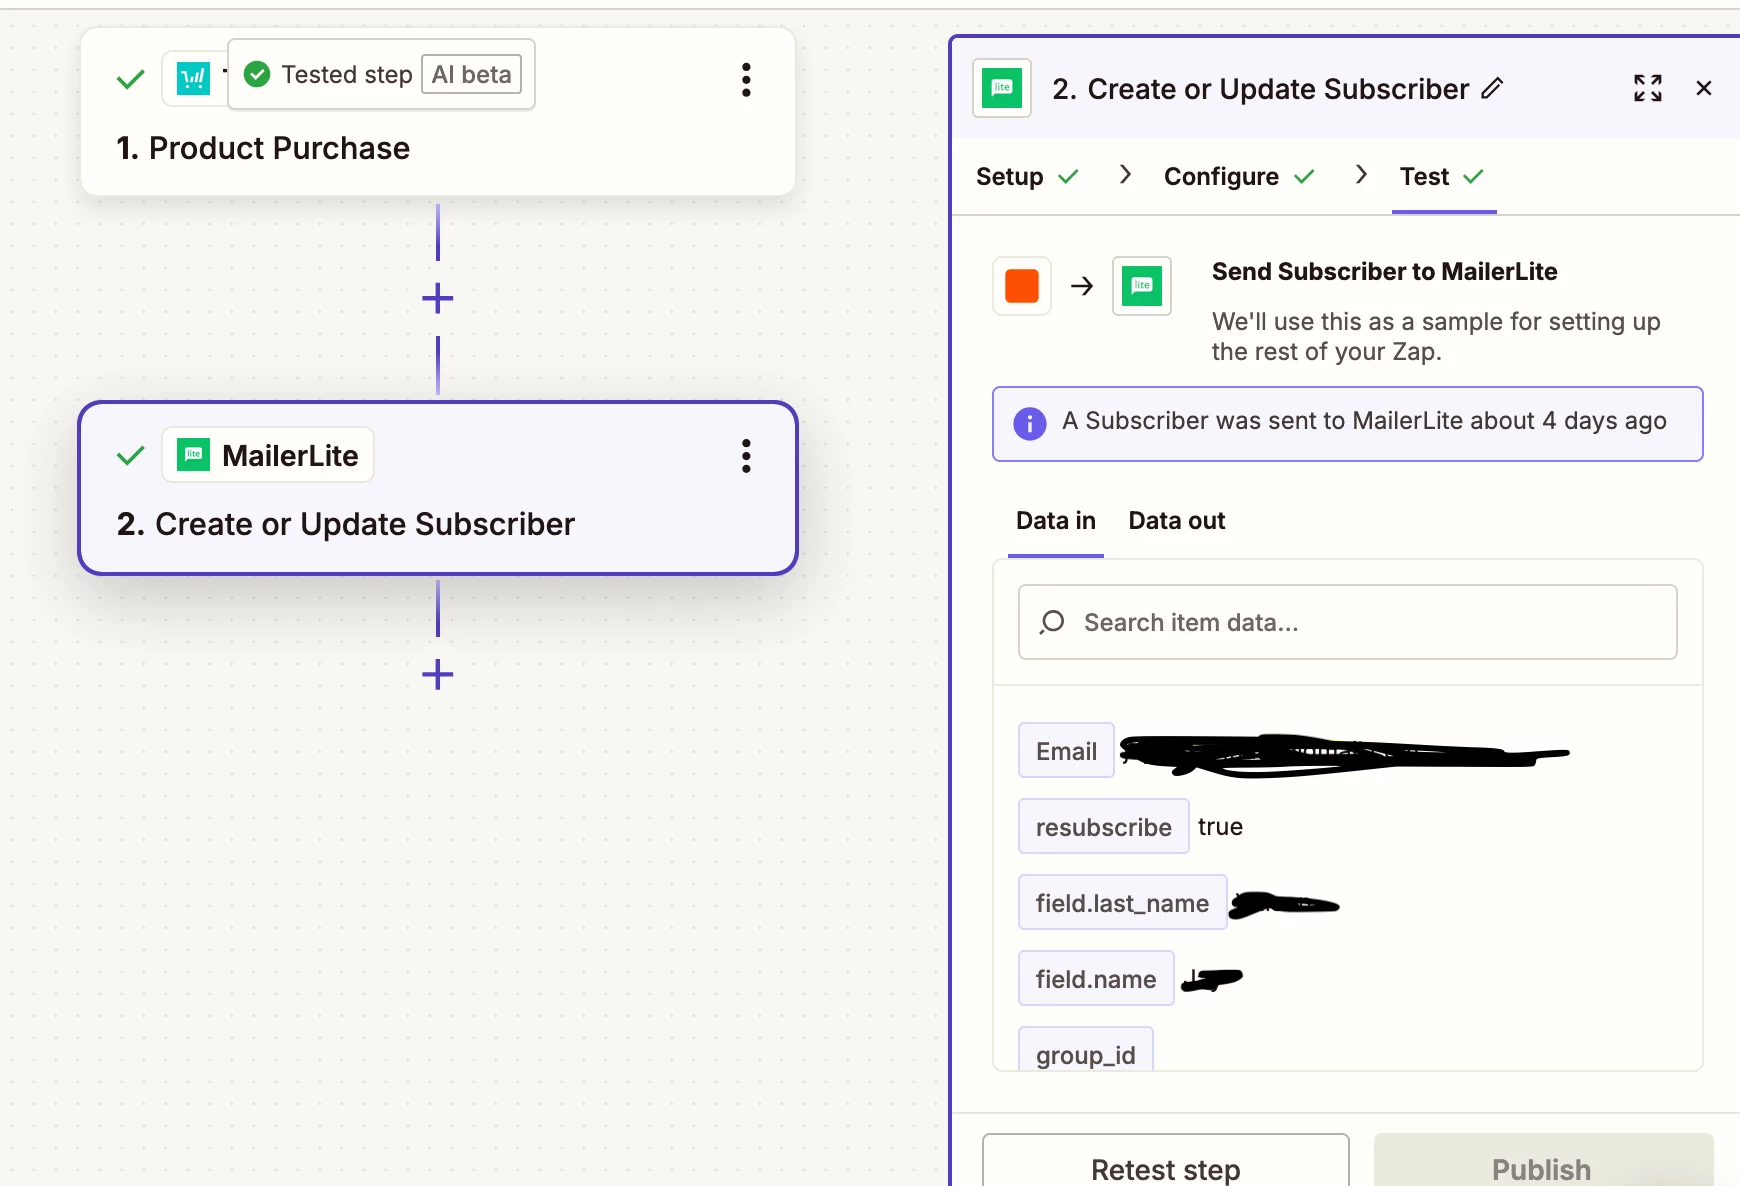Focus the Search item data field
Viewport: 1740px width, 1186px height.
coord(1347,622)
